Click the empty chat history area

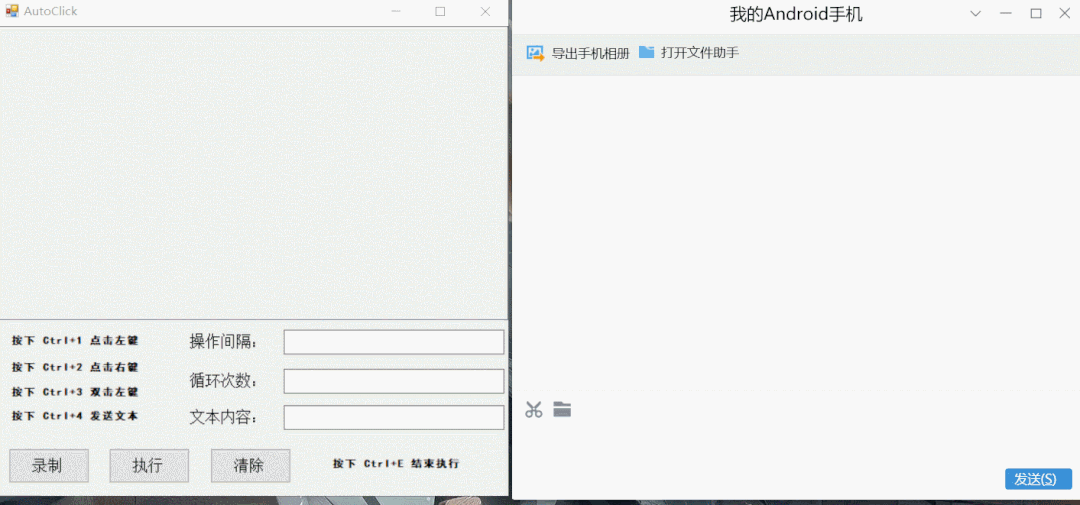point(796,232)
